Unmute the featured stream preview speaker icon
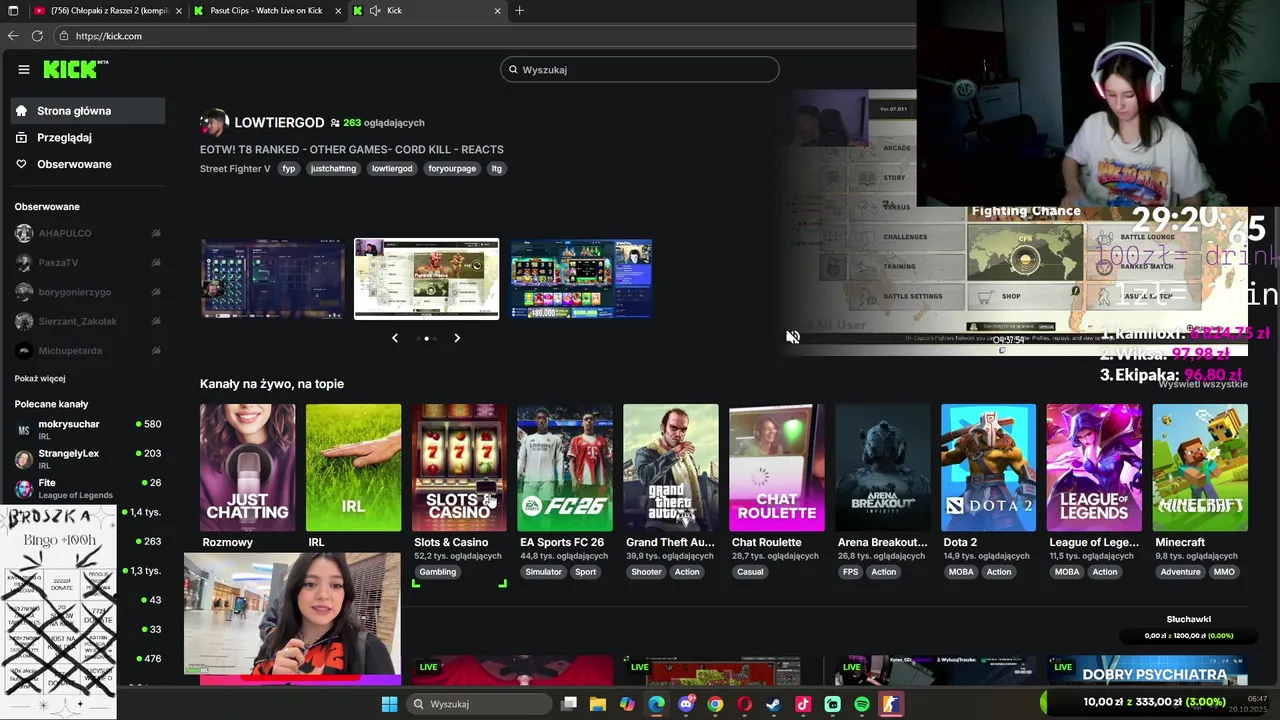The image size is (1280, 720). point(793,337)
